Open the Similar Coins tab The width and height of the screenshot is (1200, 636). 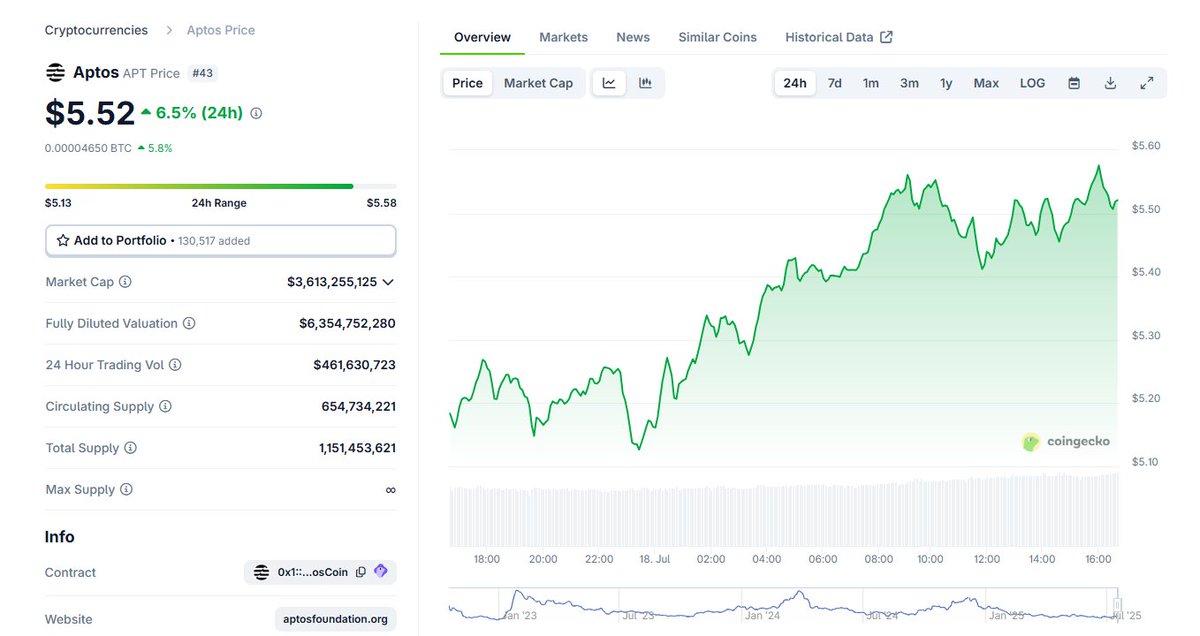717,37
